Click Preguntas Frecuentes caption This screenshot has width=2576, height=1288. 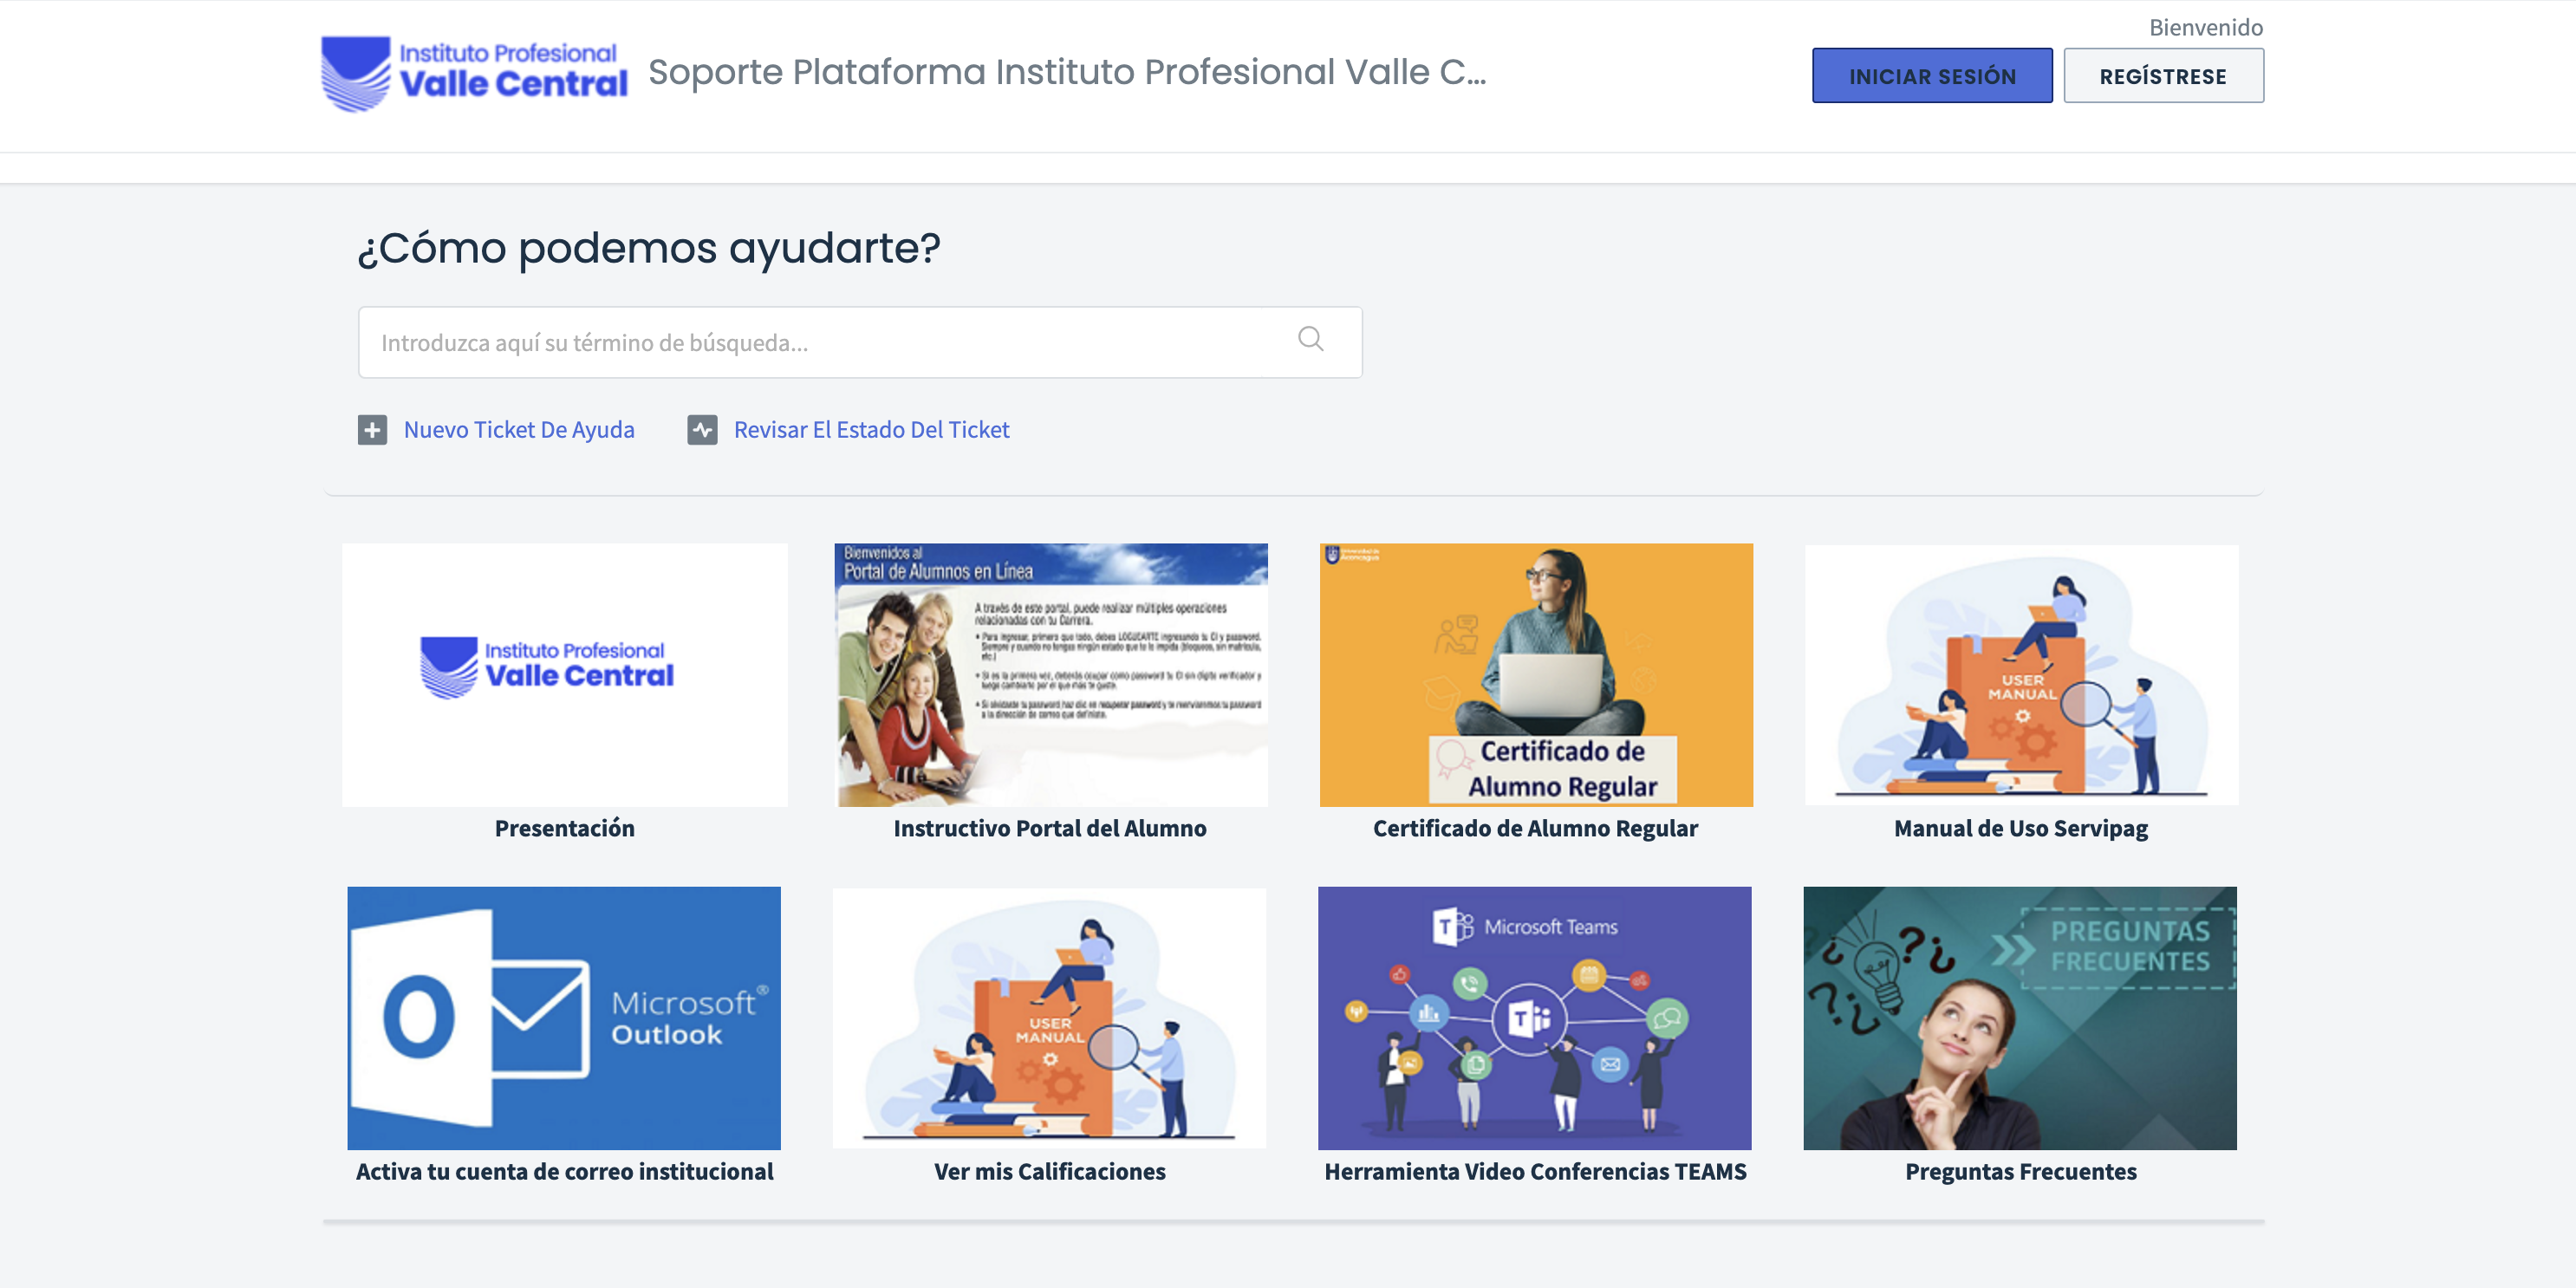[x=2020, y=1171]
